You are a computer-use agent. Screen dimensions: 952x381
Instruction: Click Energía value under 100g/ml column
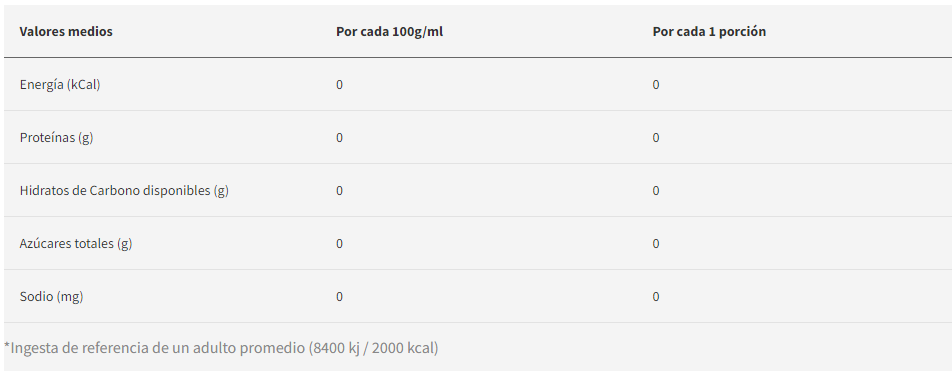(x=339, y=85)
